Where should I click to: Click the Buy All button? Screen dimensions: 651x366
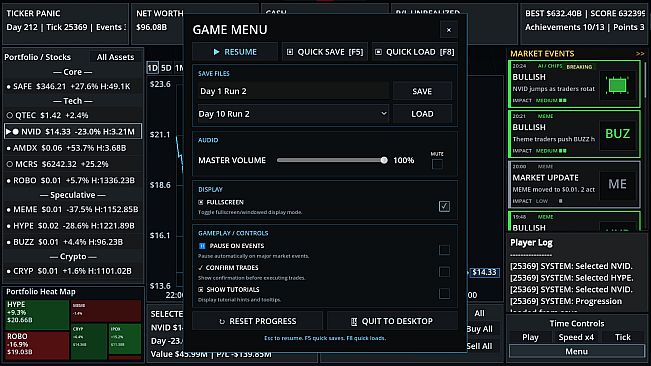[479, 329]
